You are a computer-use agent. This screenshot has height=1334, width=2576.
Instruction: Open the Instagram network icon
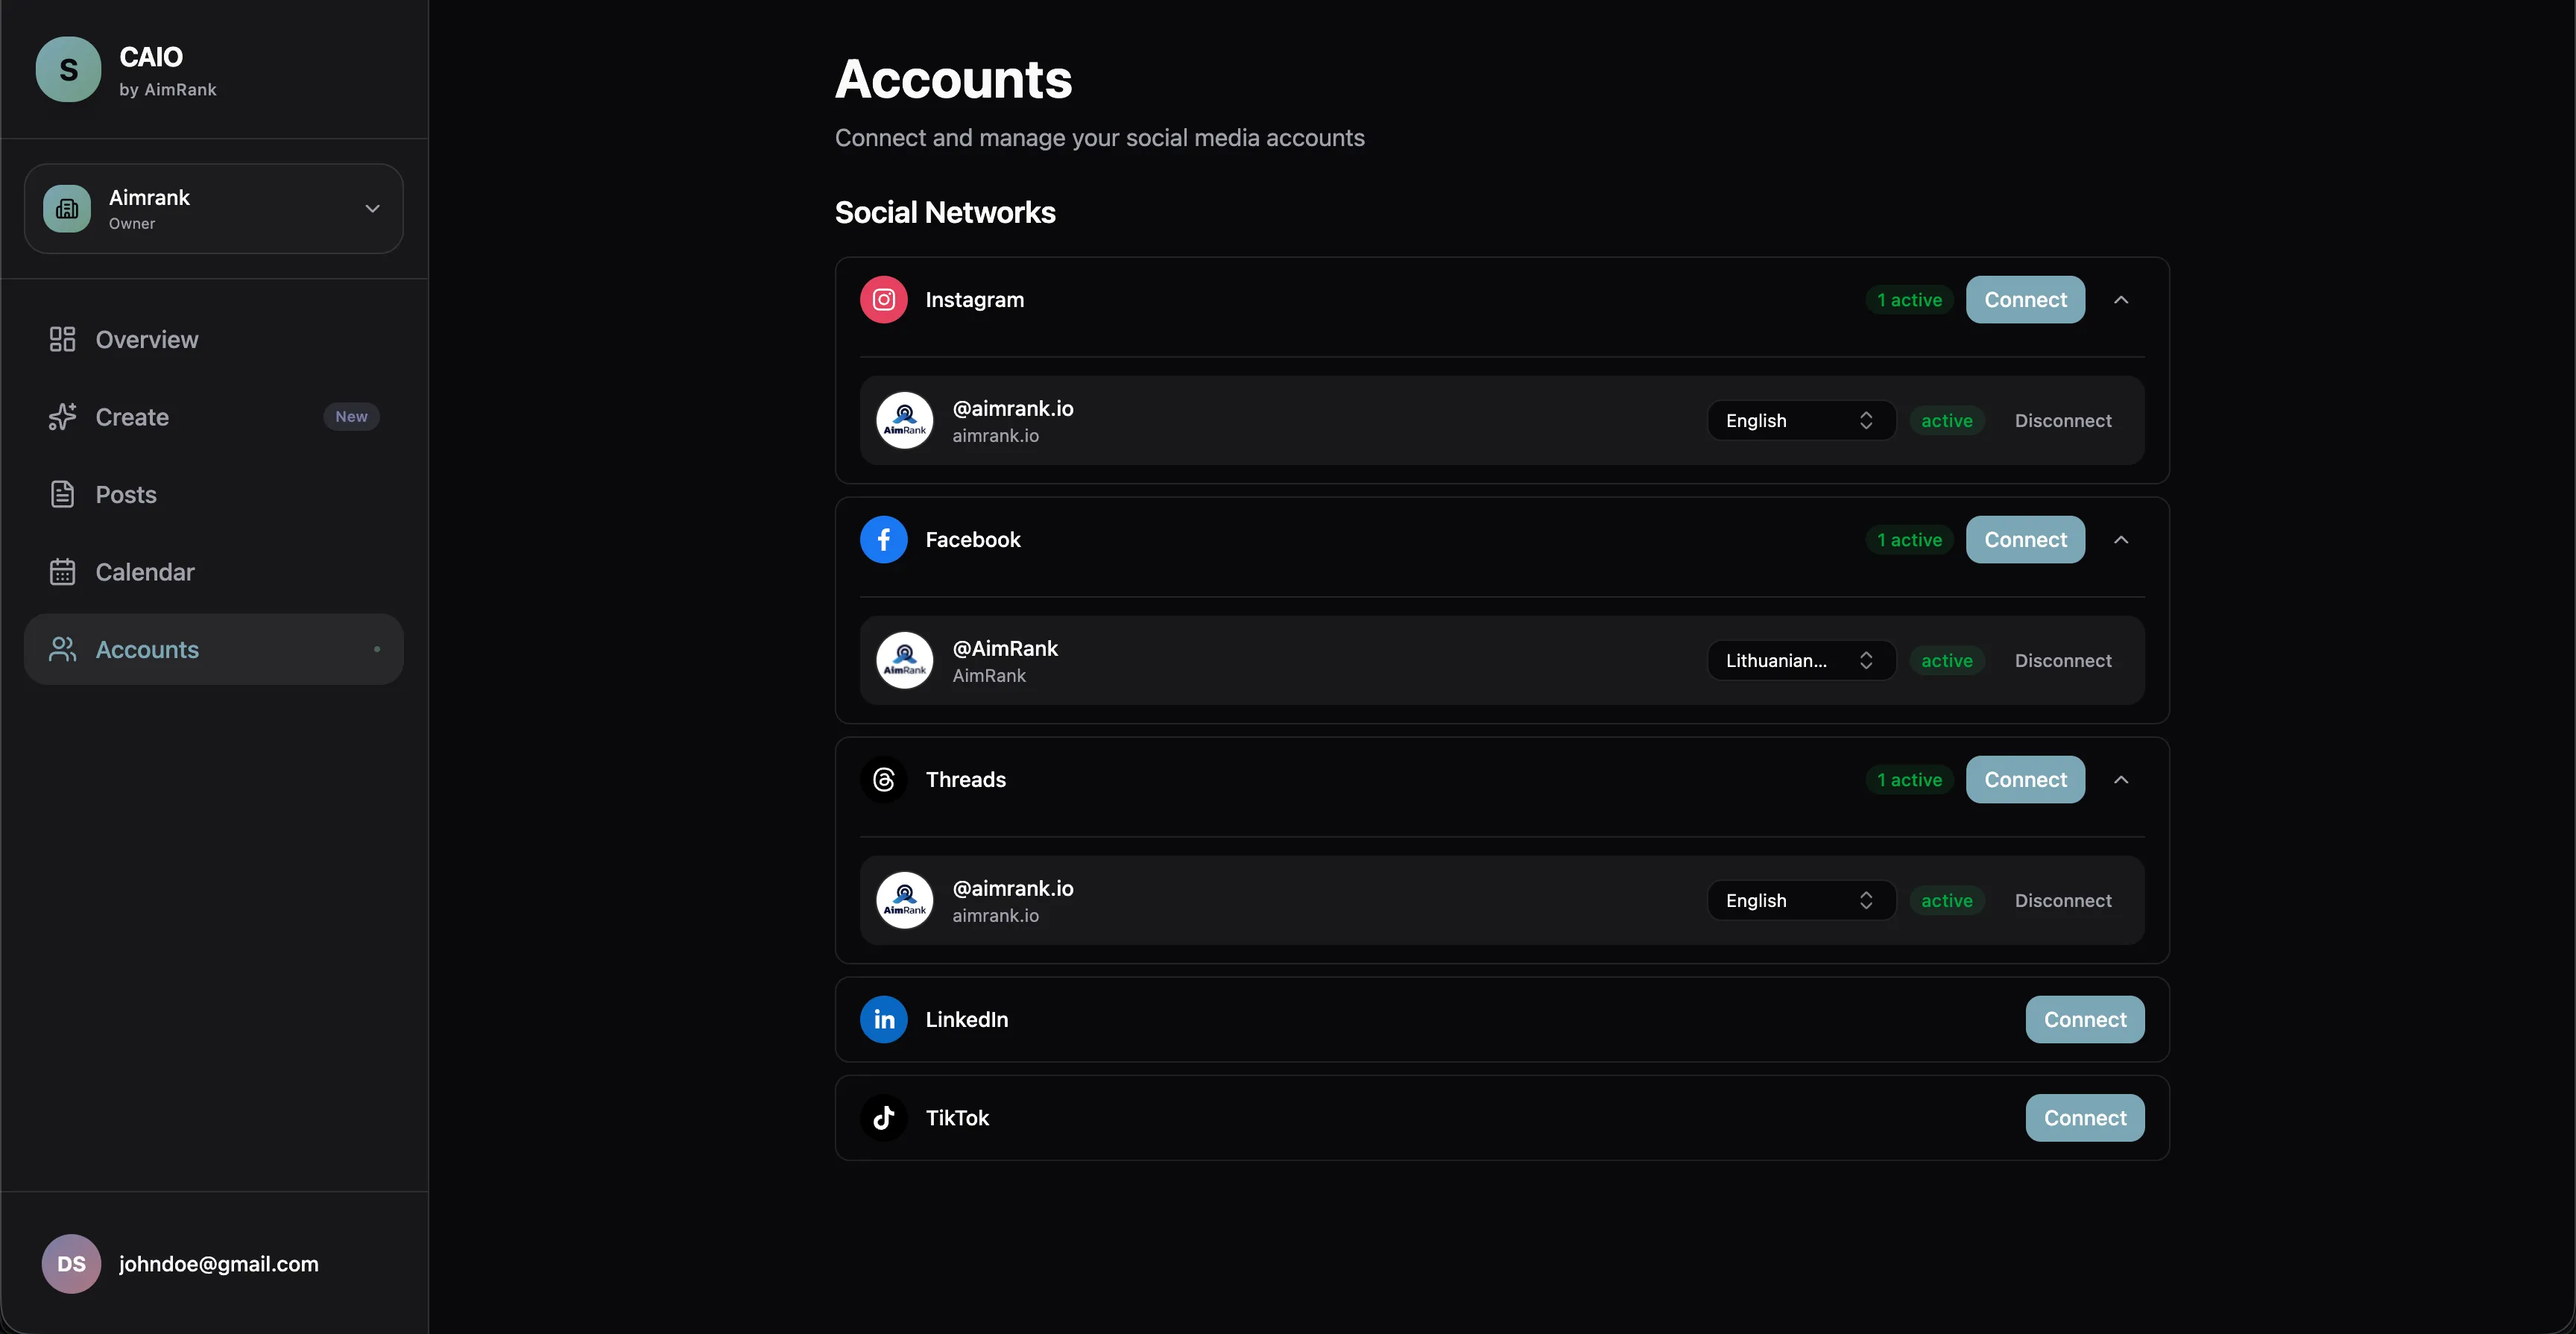click(884, 299)
